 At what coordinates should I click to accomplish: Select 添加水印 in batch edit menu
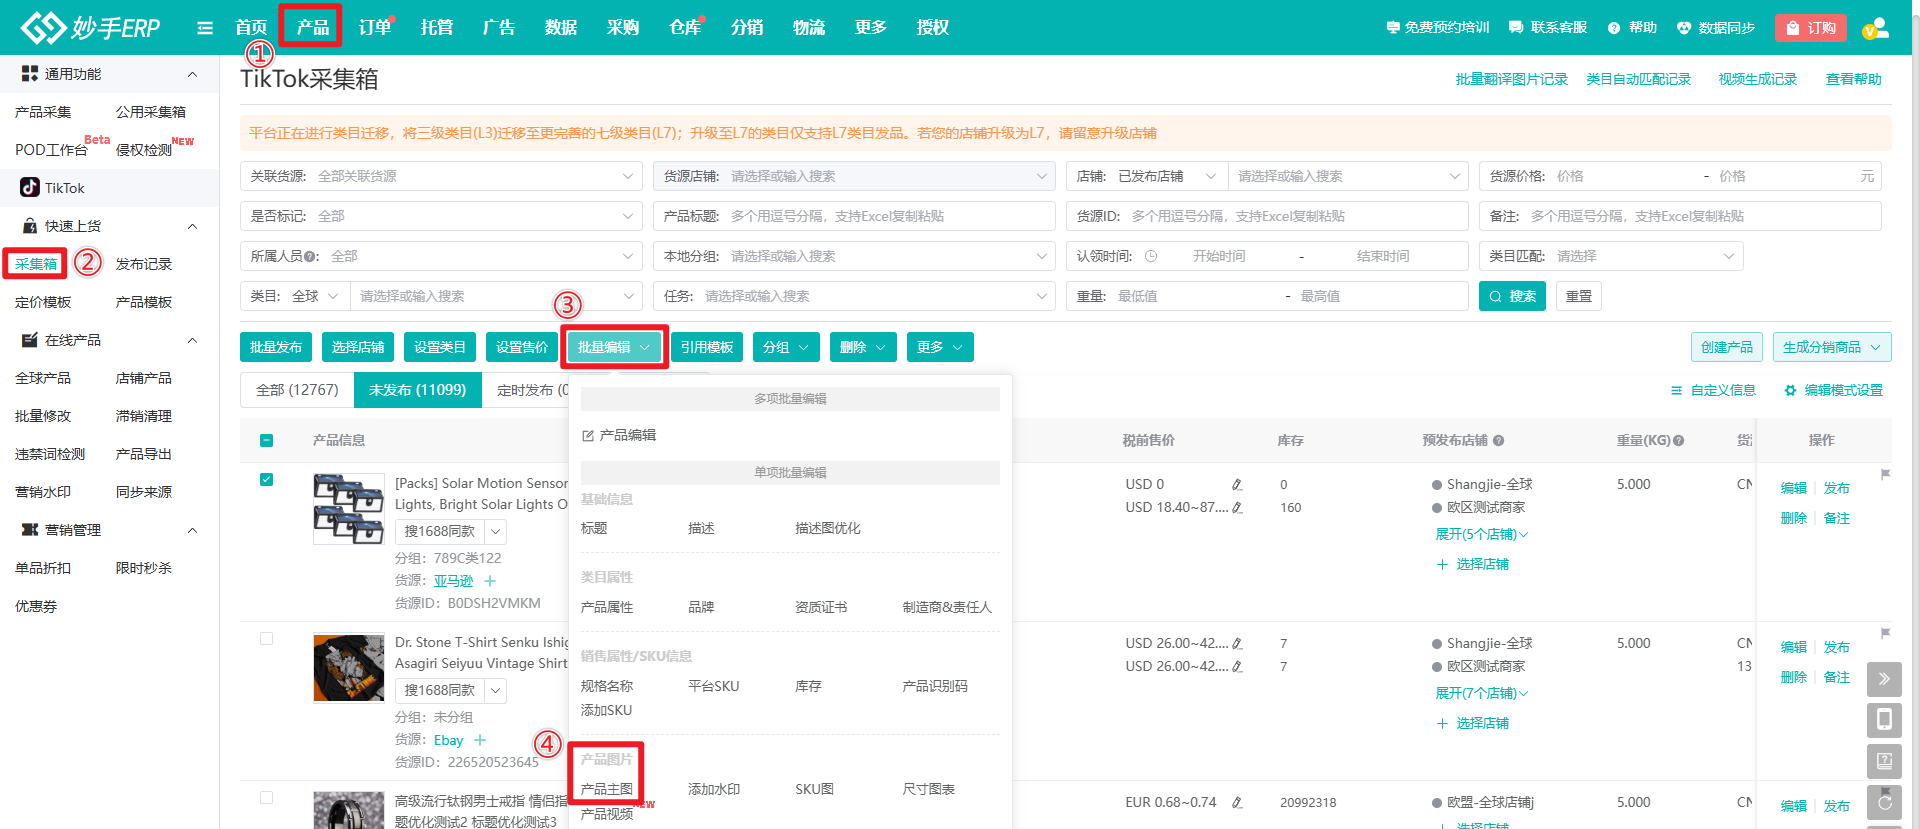coord(714,789)
